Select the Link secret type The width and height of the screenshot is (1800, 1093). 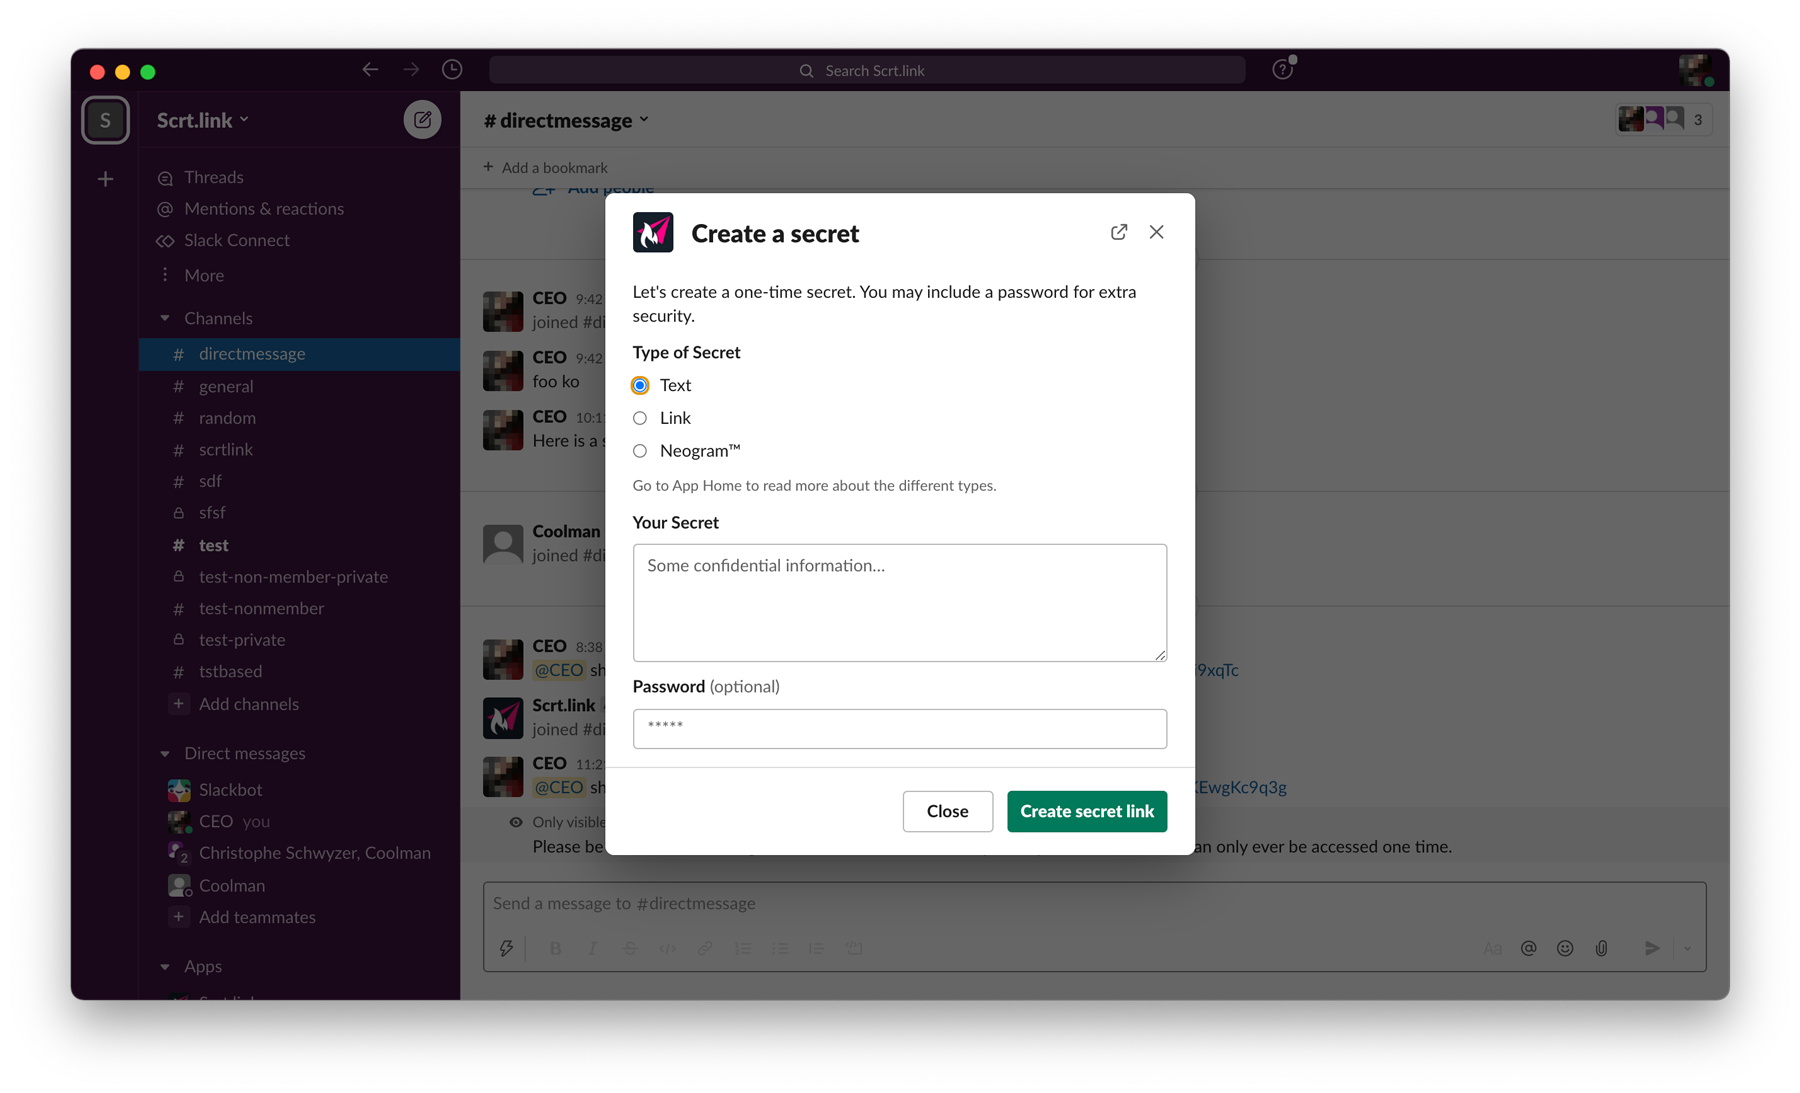click(640, 418)
